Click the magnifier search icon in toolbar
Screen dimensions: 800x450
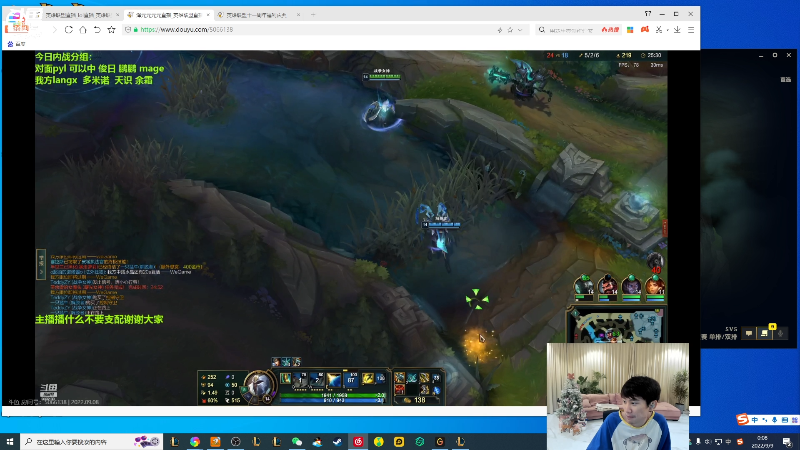541,30
